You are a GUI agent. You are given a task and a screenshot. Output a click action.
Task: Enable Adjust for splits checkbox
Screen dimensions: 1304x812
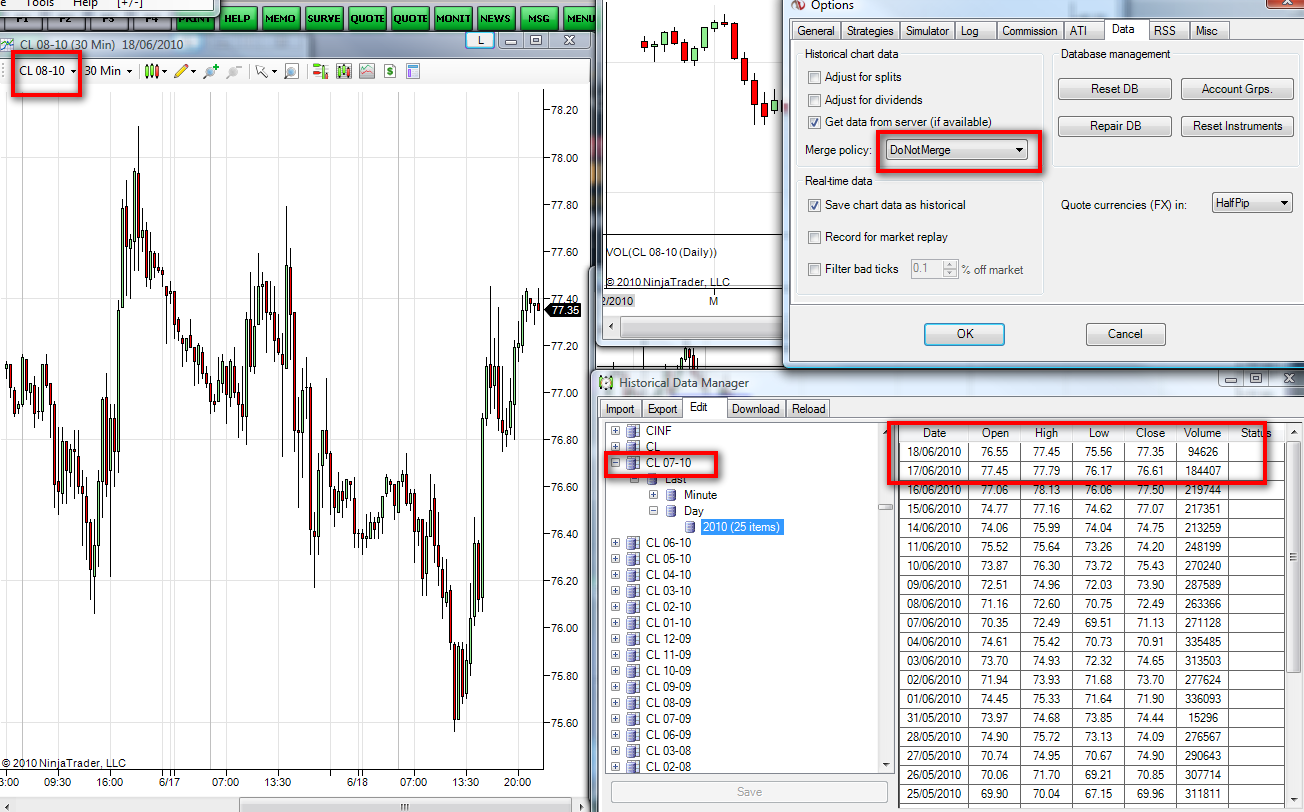814,77
